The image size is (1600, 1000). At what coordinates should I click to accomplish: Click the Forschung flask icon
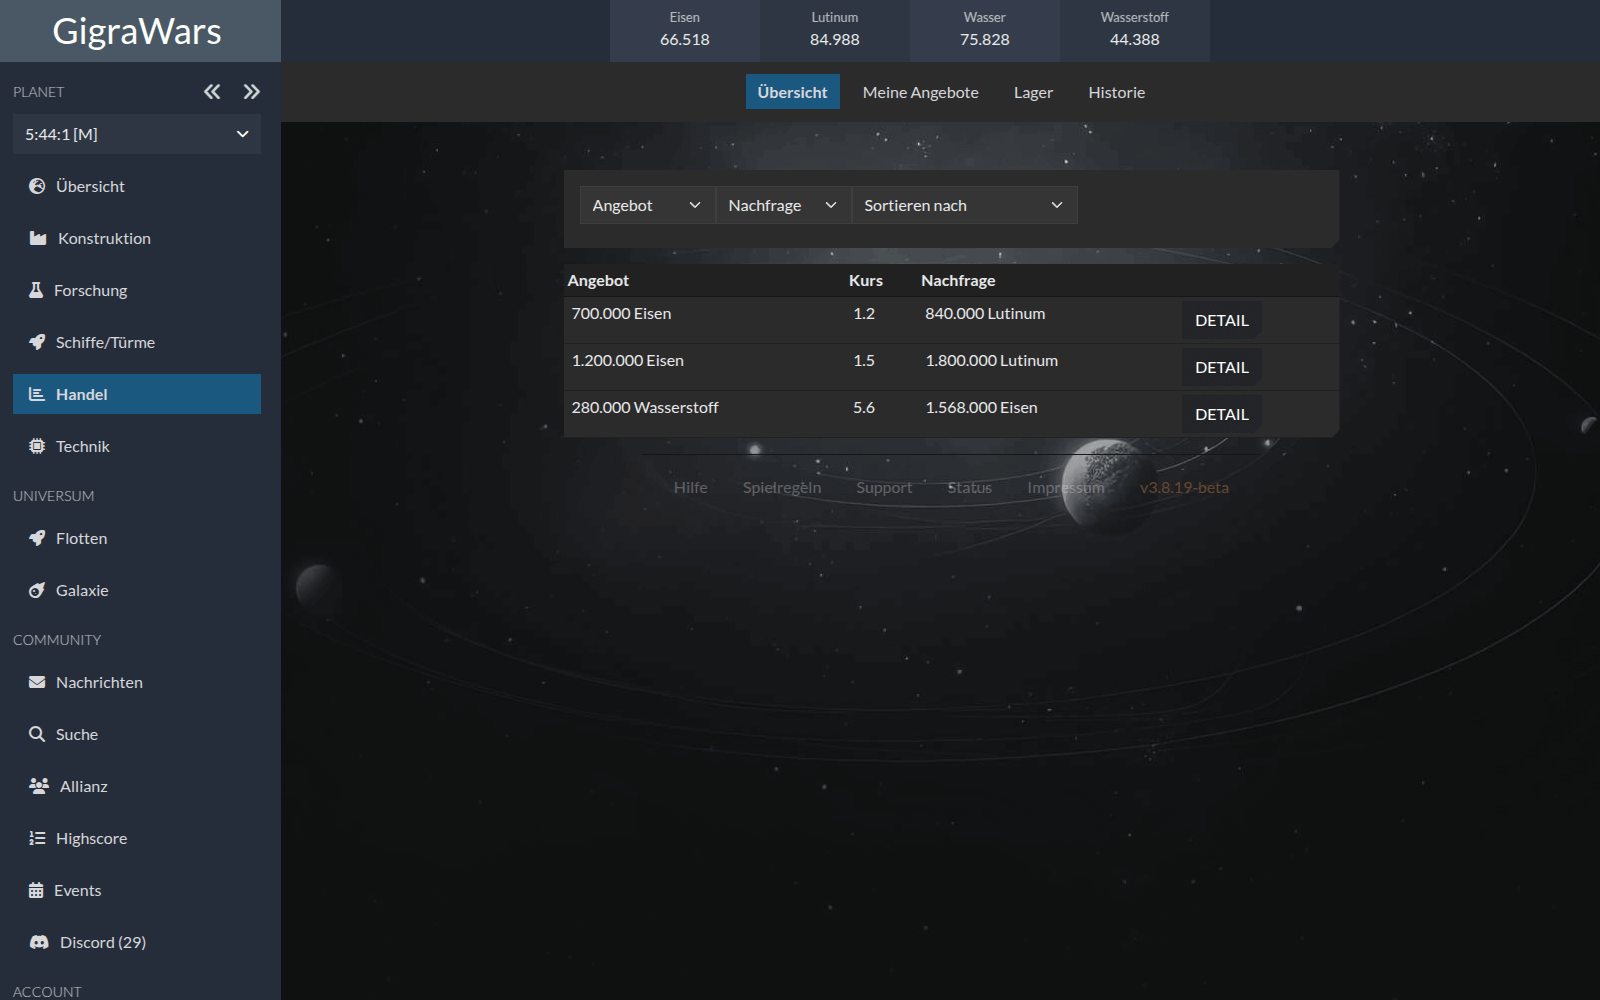[36, 290]
